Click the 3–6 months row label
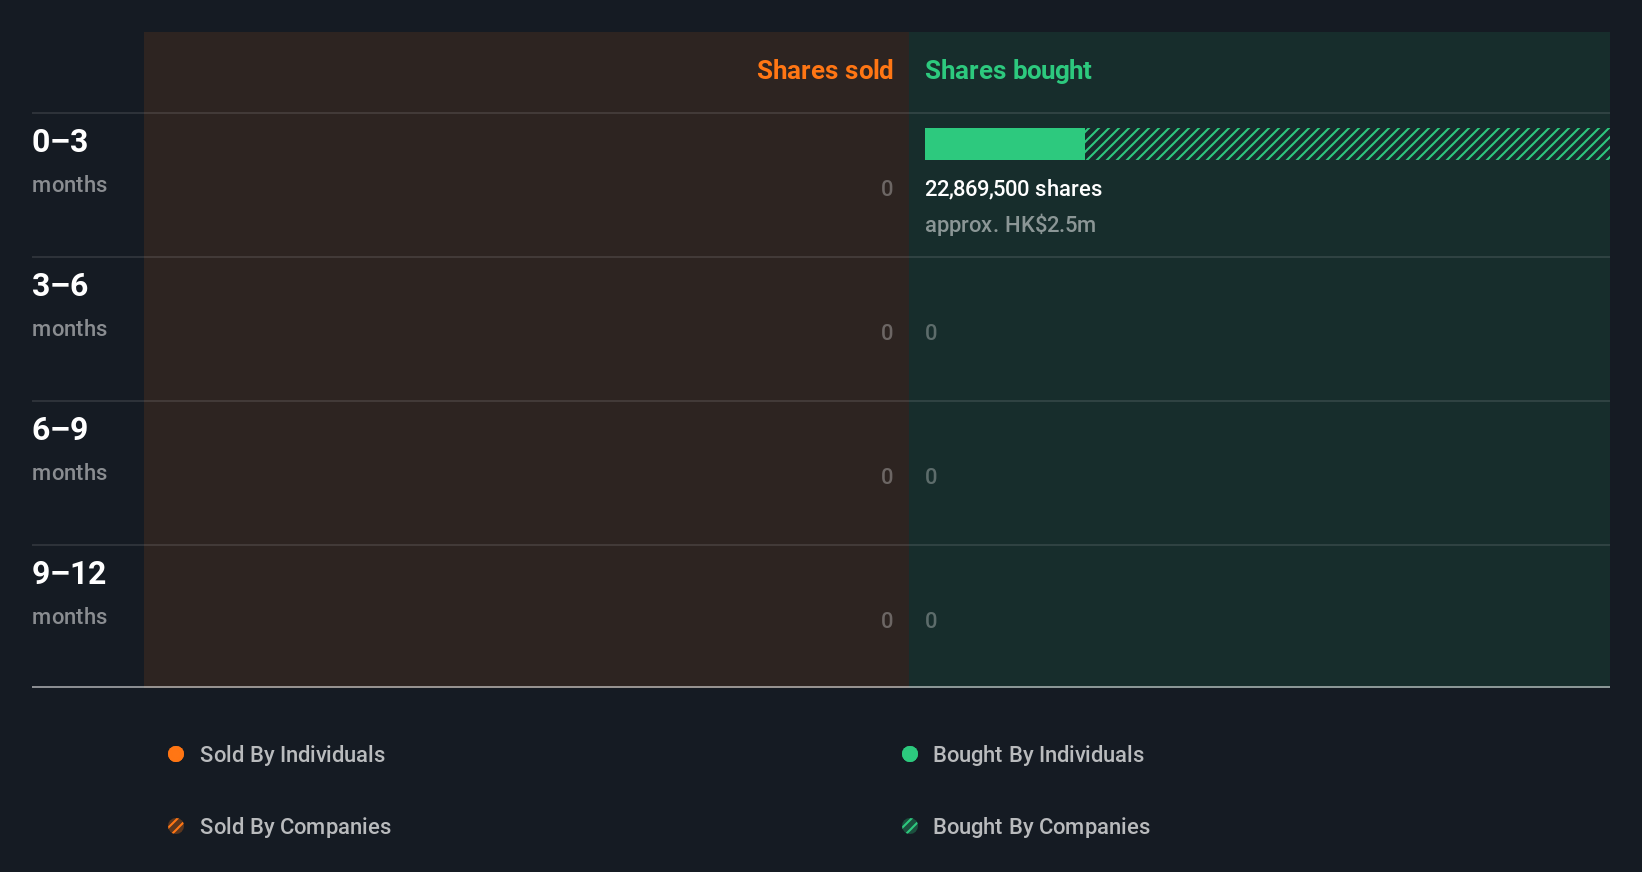 point(69,304)
